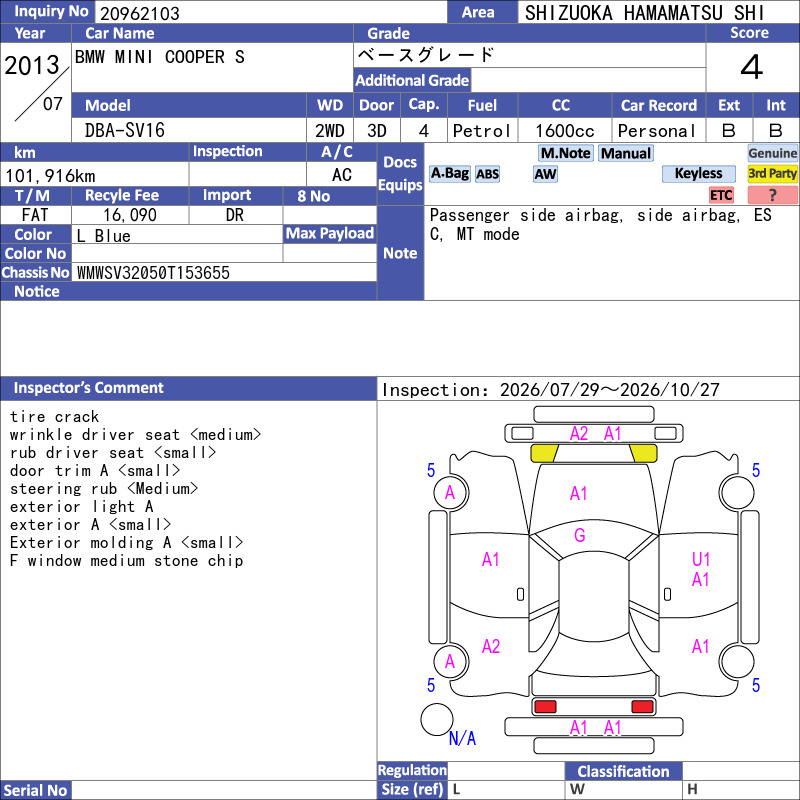Click area value SHIZUOKA HAMAMATSU SHI
Image resolution: width=800 pixels, height=800 pixels.
tap(645, 13)
